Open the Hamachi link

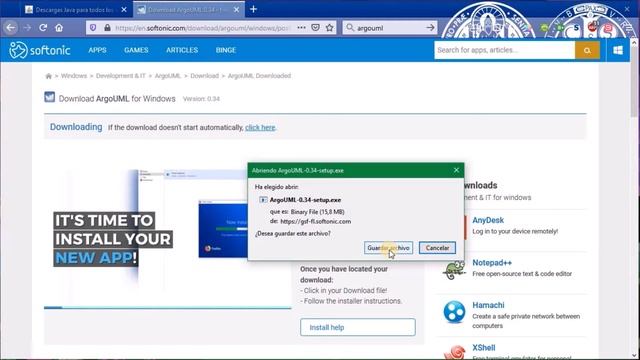click(488, 305)
